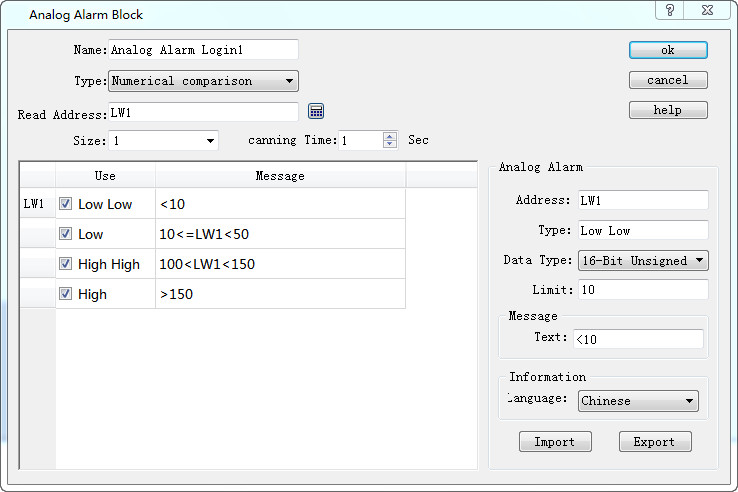Click the Limit field showing 10
The width and height of the screenshot is (738, 492).
[x=643, y=290]
